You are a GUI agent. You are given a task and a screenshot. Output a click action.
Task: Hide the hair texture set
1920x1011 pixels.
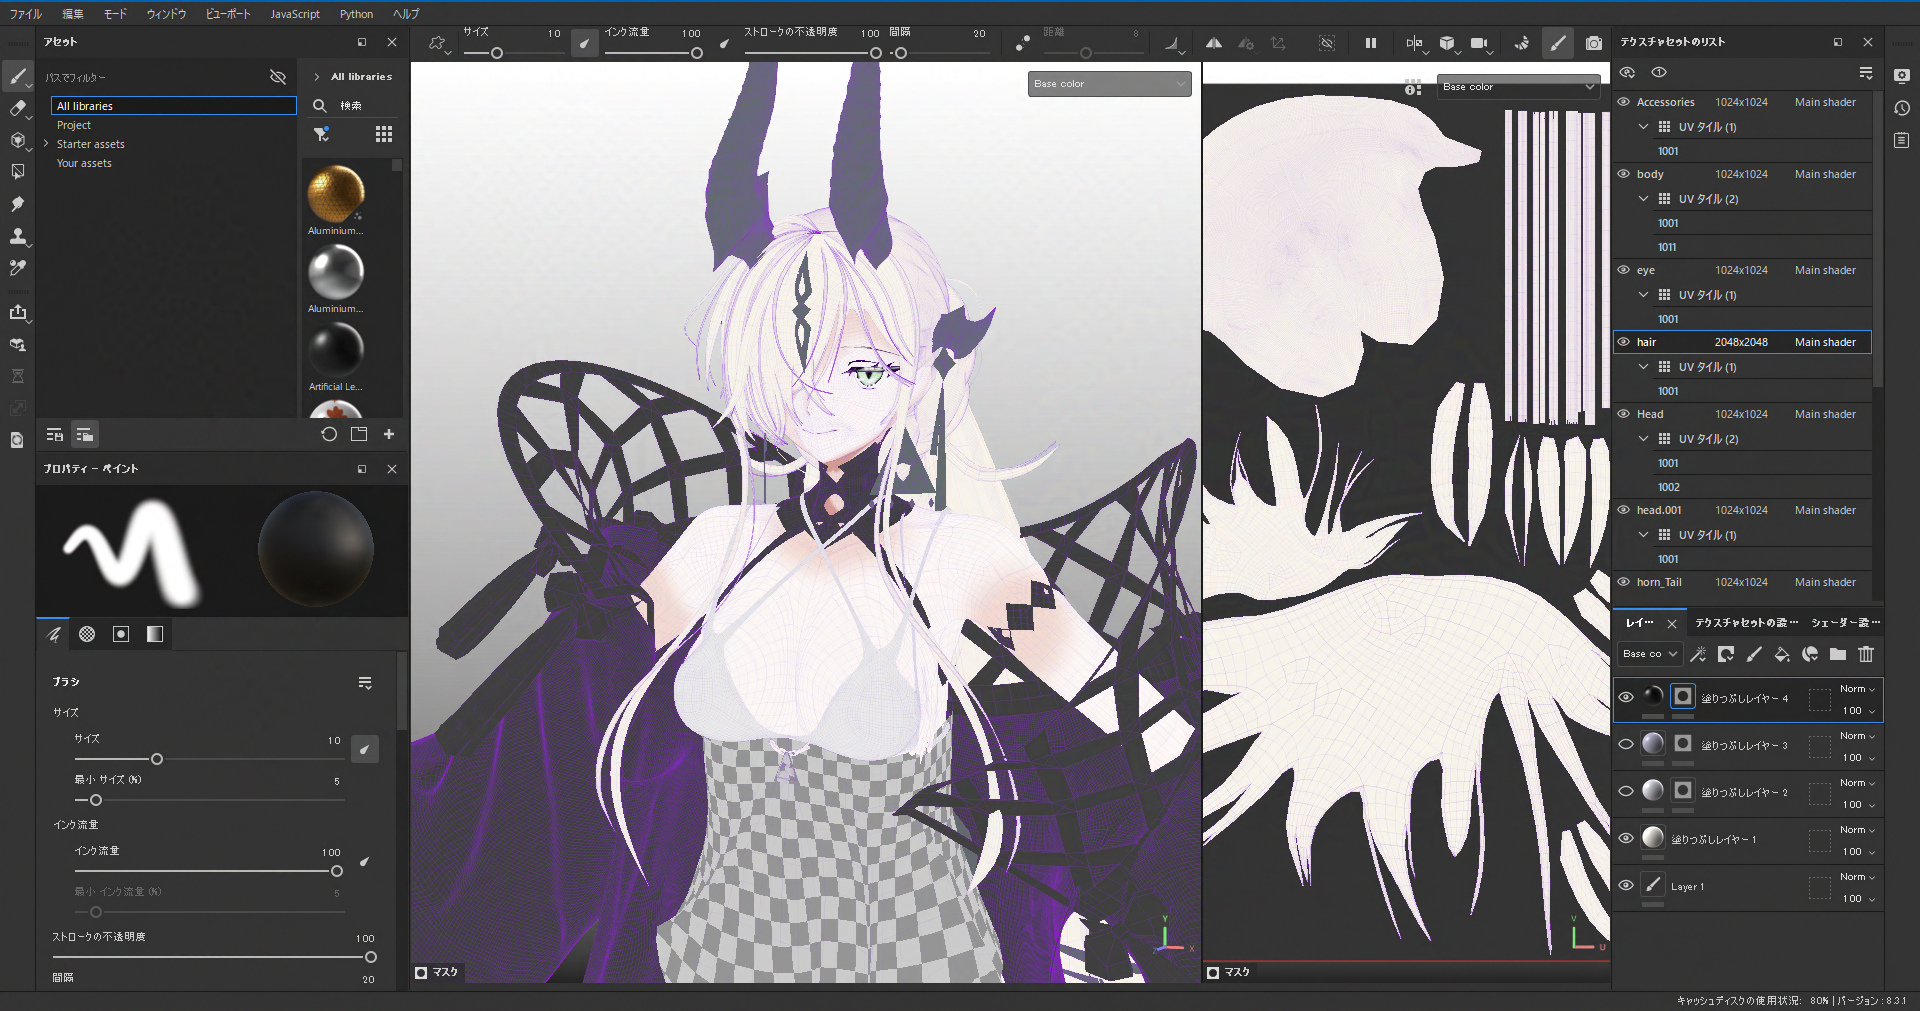click(1624, 342)
